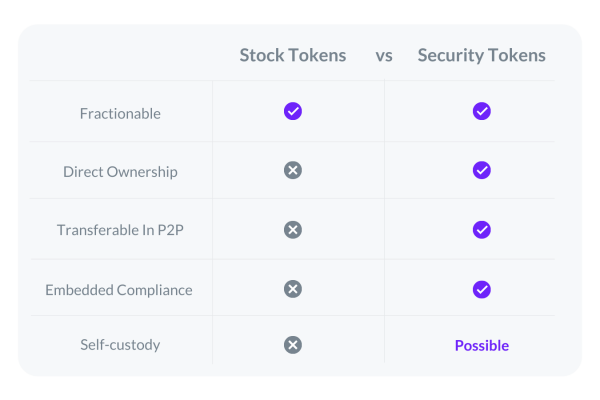Screen dimensions: 600x400
Task: Click the Security Tokens Fractionable checkmark
Action: (x=482, y=111)
